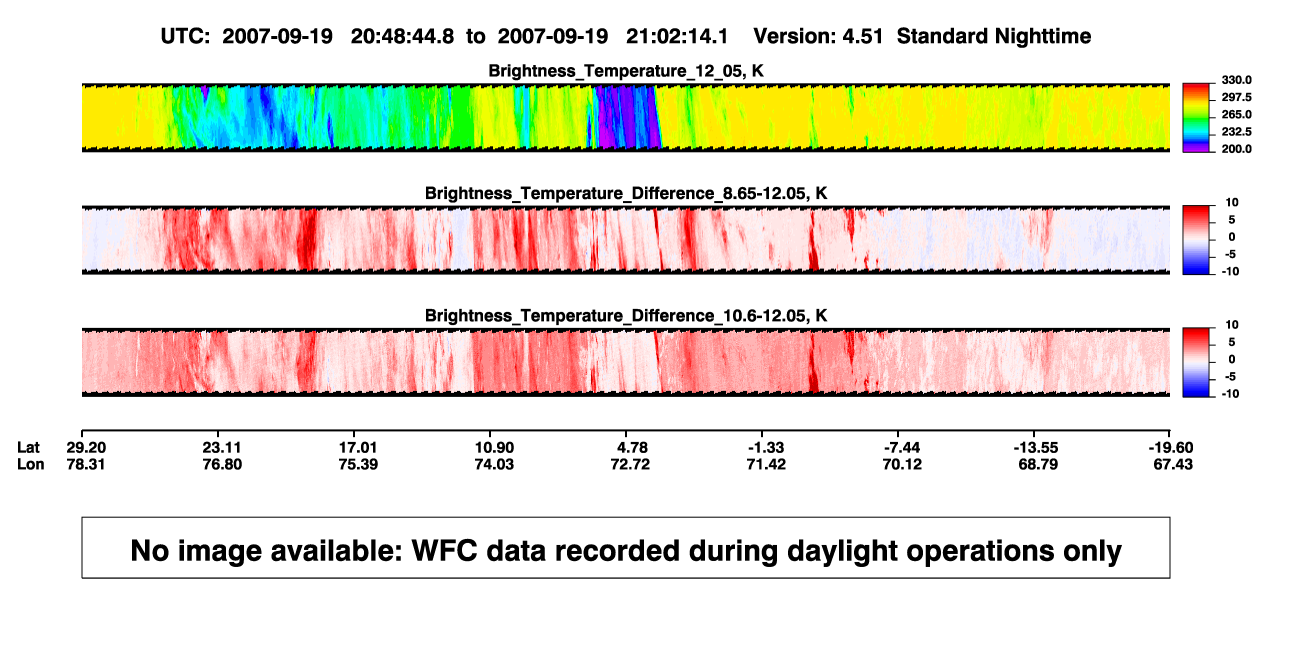Click the red-blue colorbar of 10.6-12.05 plot

click(x=1197, y=362)
